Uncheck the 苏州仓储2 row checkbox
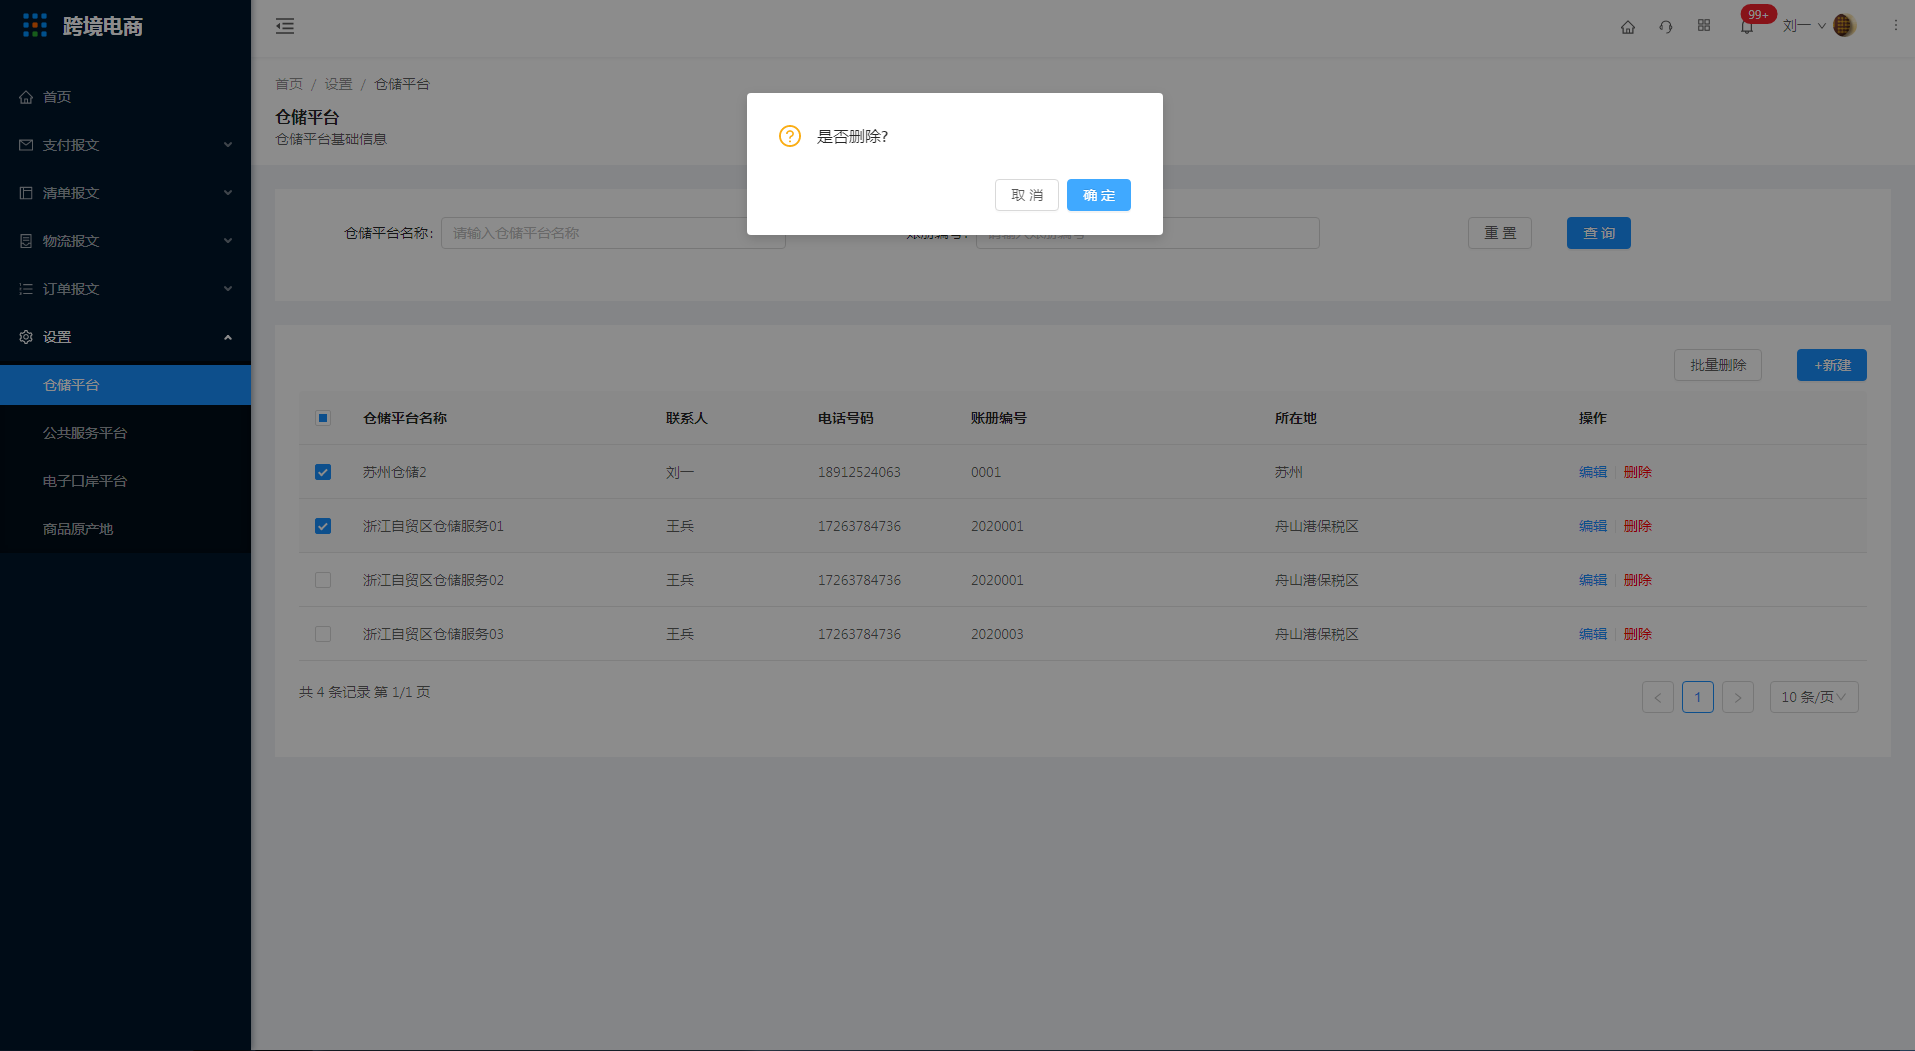Image resolution: width=1915 pixels, height=1051 pixels. [323, 472]
